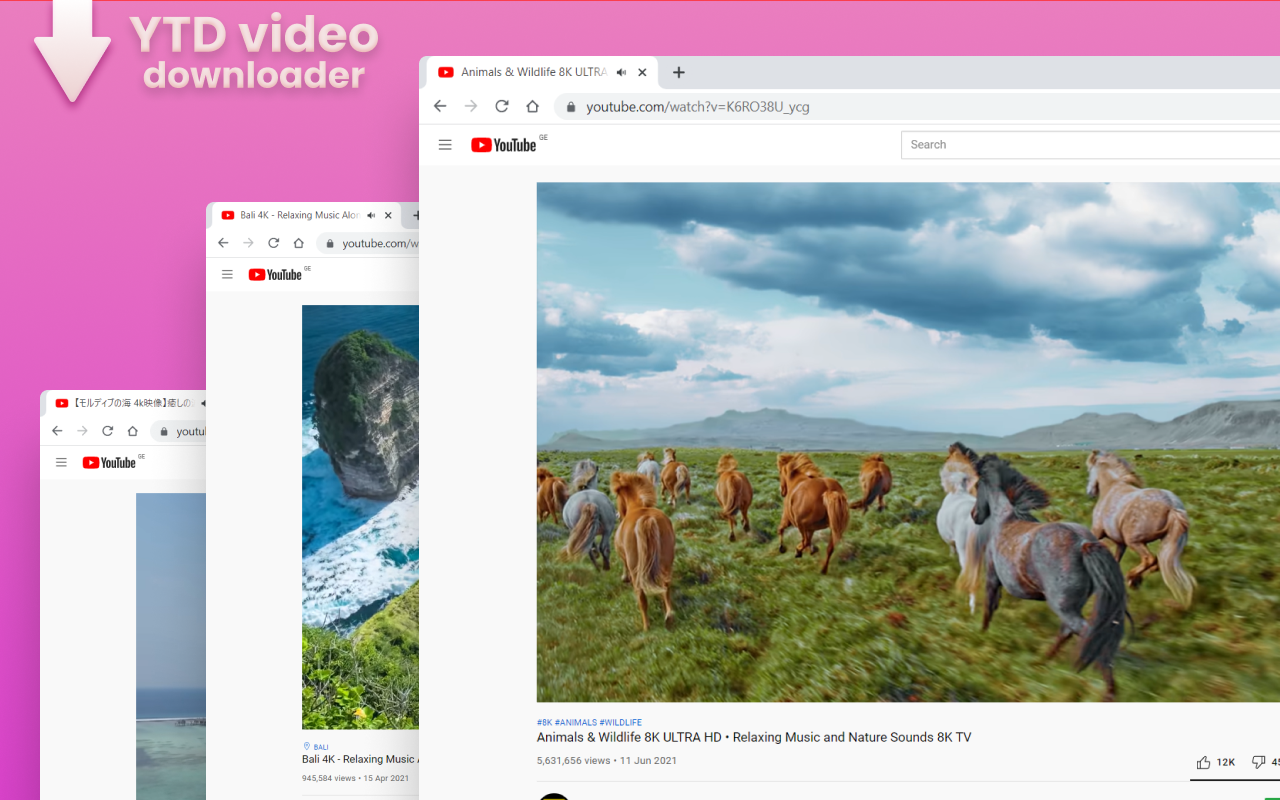The height and width of the screenshot is (800, 1280).
Task: Click the Bali 4K - Relaxing Music video title
Action: pyautogui.click(x=360, y=759)
